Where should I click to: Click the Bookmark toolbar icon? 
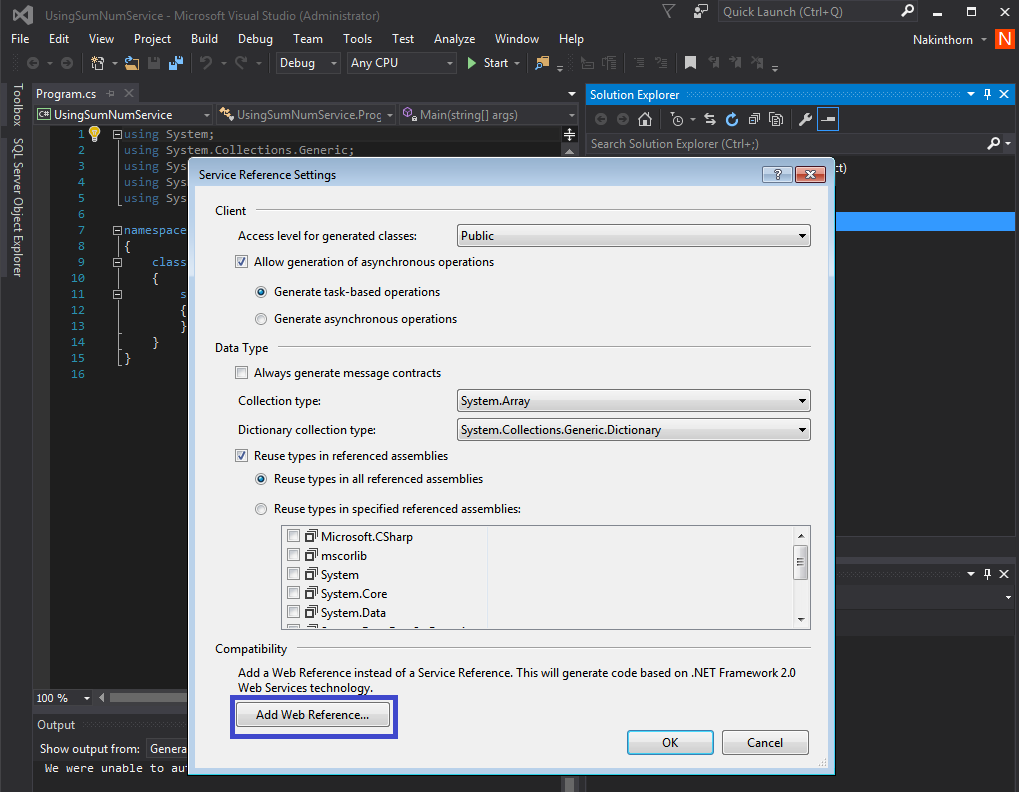[690, 63]
